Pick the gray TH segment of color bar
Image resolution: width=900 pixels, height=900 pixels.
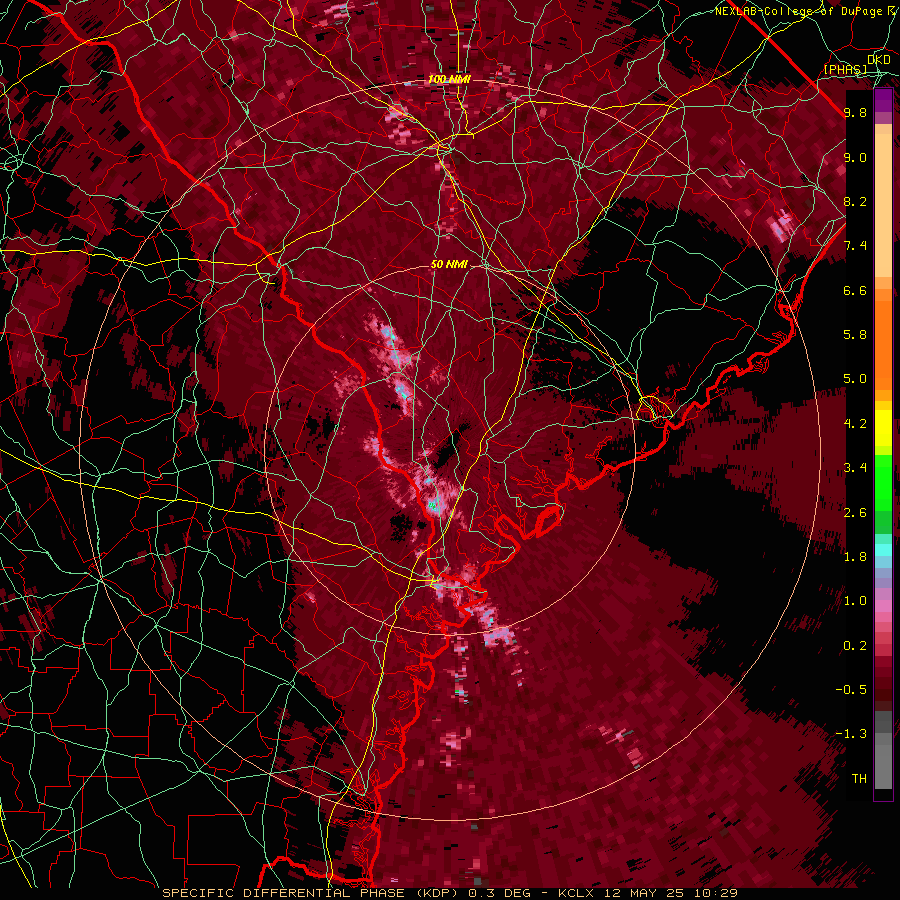click(883, 766)
